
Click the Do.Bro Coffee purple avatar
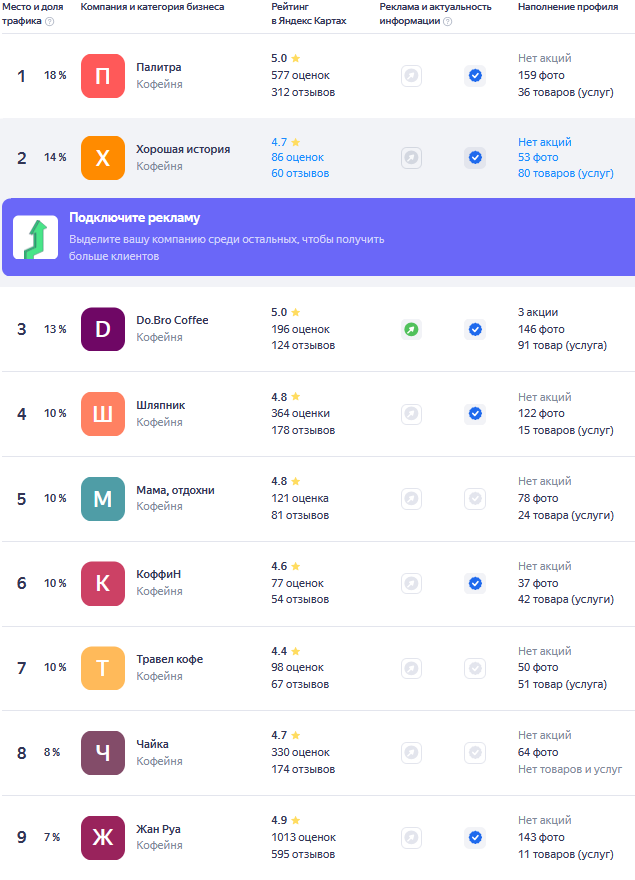pos(103,329)
